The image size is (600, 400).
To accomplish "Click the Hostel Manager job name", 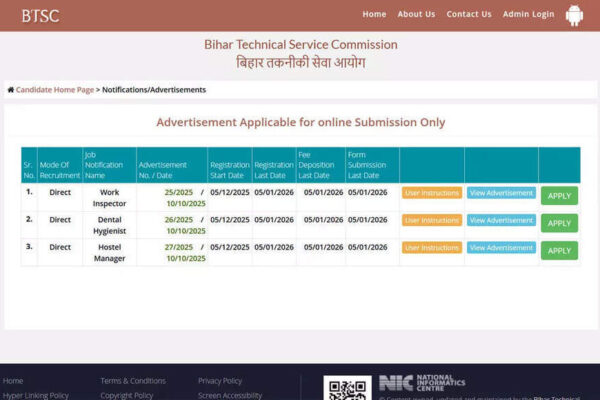I will click(x=109, y=253).
